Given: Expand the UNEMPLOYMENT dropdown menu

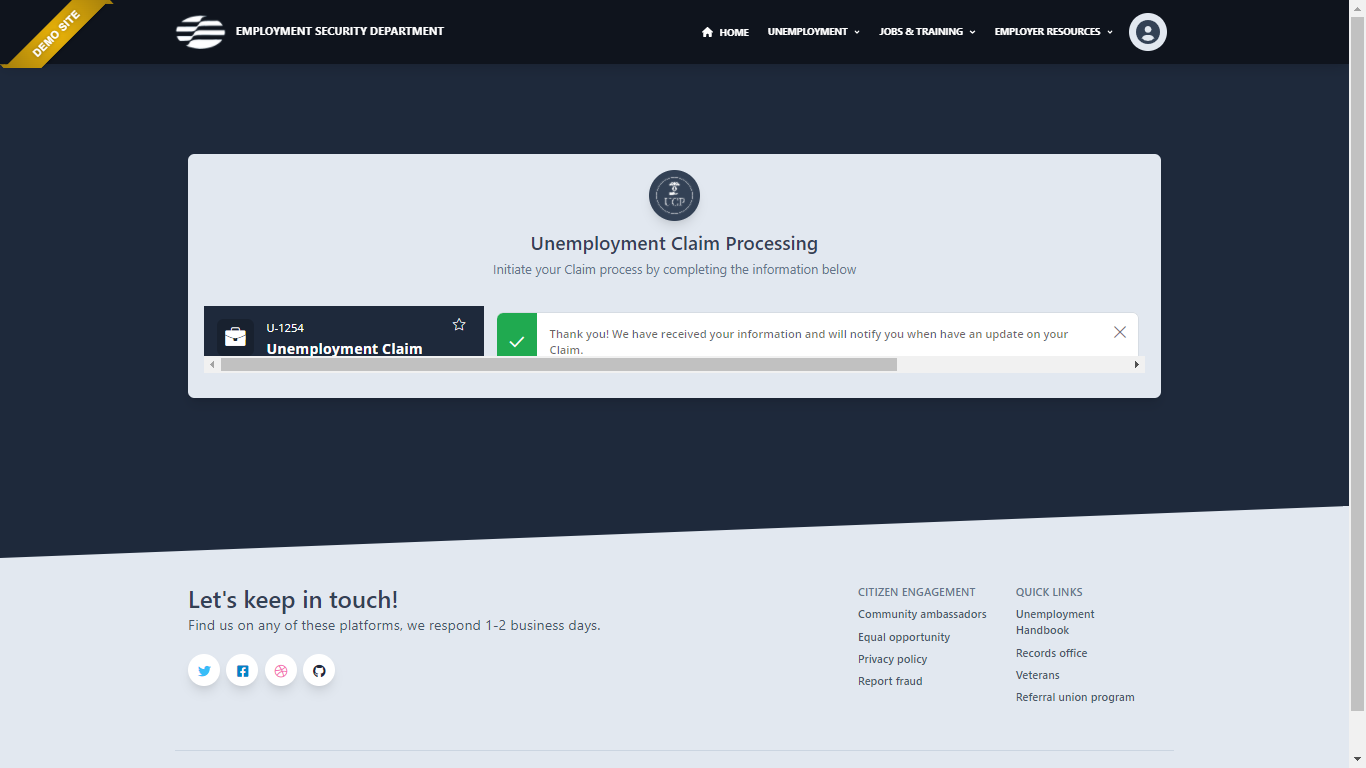Looking at the screenshot, I should 813,31.
